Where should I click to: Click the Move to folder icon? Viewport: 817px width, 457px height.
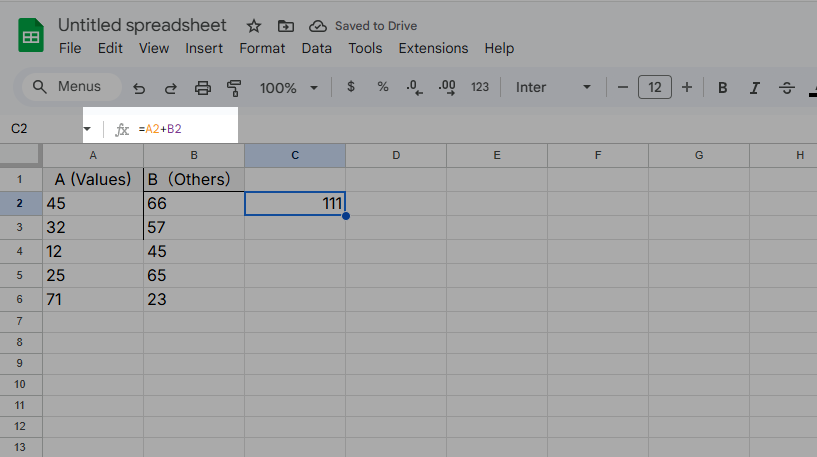tap(286, 25)
